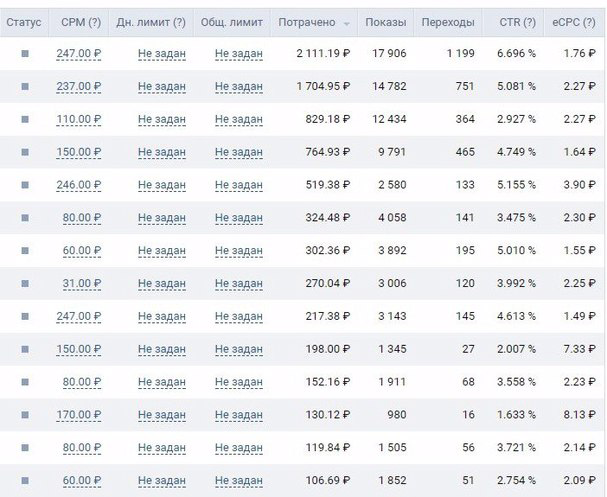Click status square icon in 519.38 ₽ row
The image size is (607, 497).
[25, 185]
